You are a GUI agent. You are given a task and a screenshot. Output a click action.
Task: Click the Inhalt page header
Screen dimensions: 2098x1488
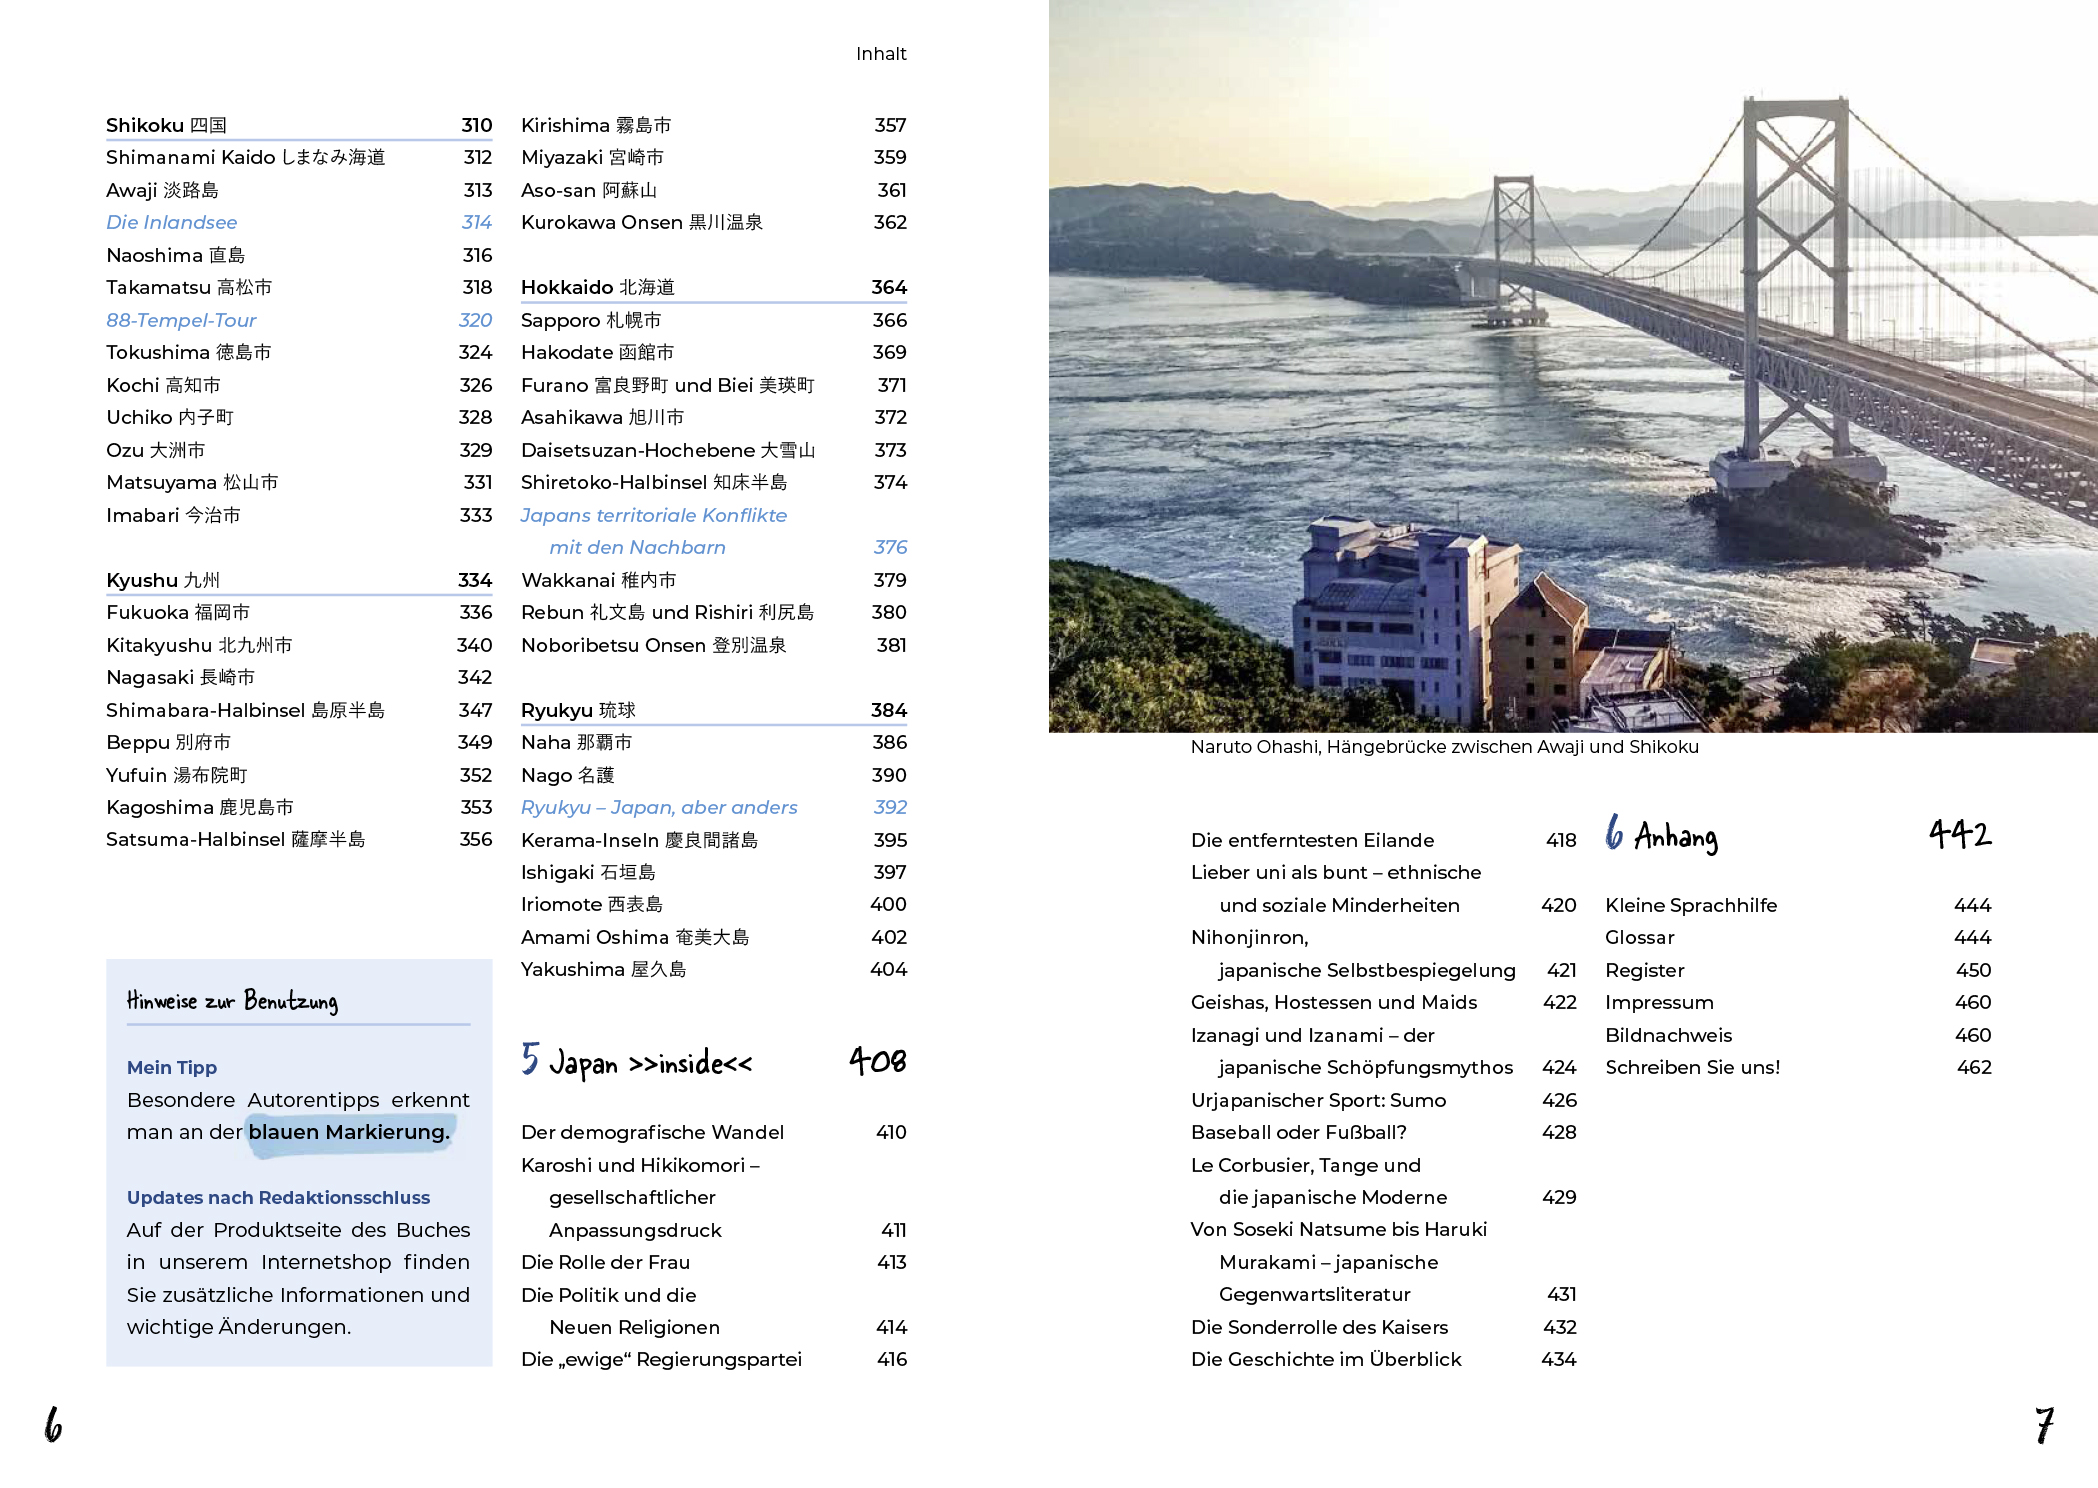click(x=880, y=54)
